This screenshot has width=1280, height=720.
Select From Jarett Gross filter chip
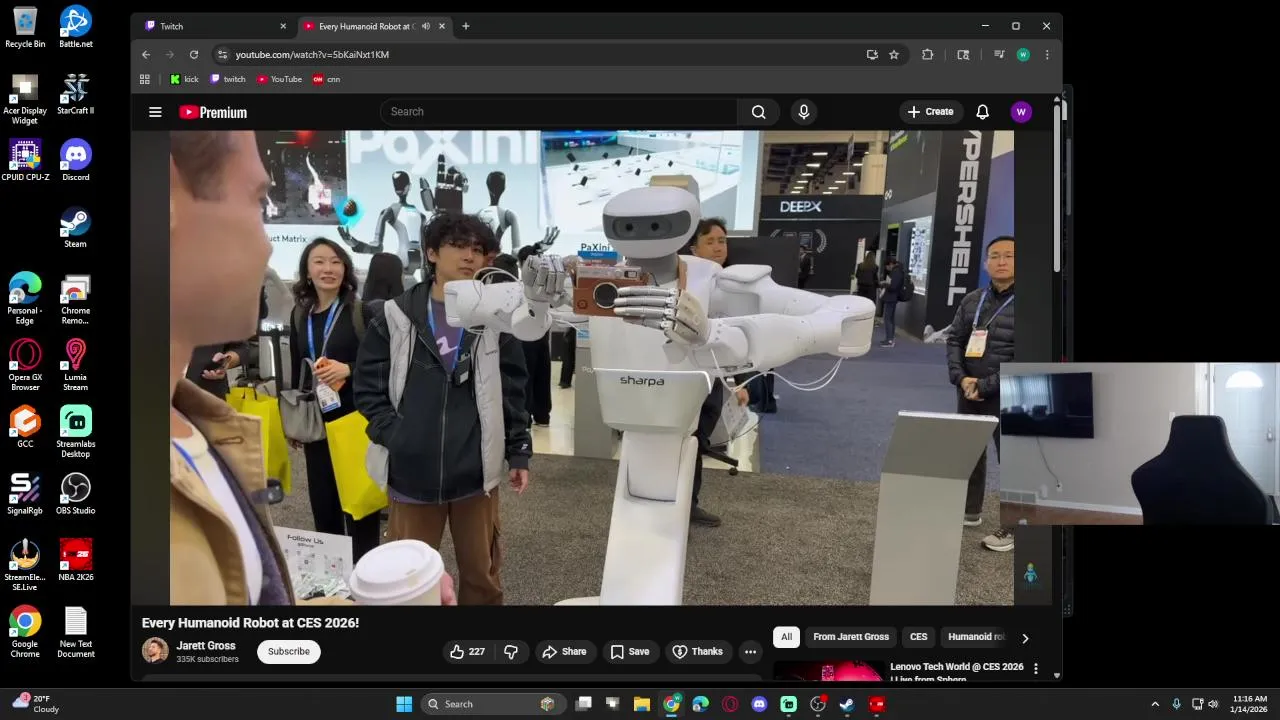click(850, 637)
